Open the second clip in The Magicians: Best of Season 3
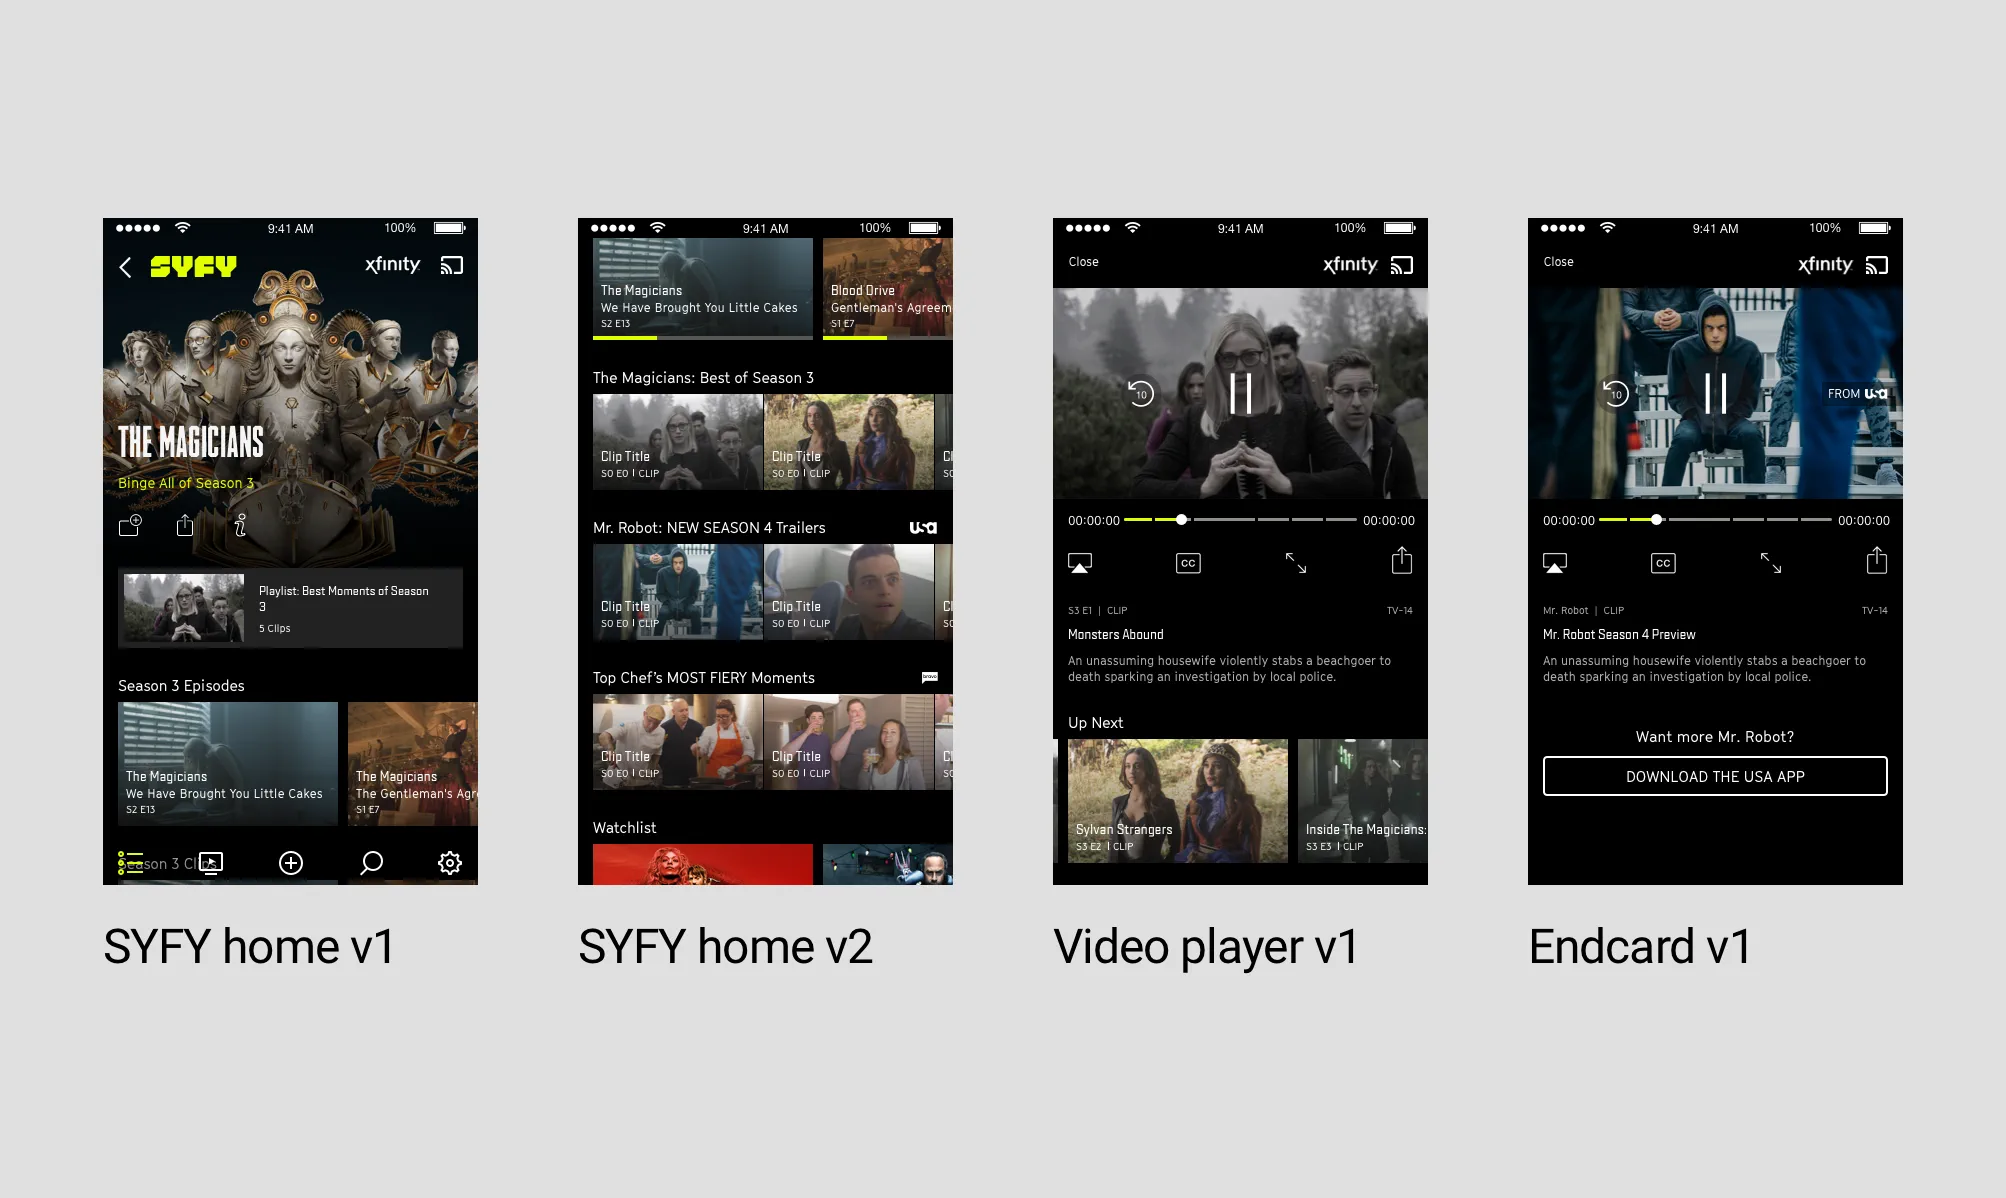This screenshot has height=1198, width=2006. click(x=849, y=442)
